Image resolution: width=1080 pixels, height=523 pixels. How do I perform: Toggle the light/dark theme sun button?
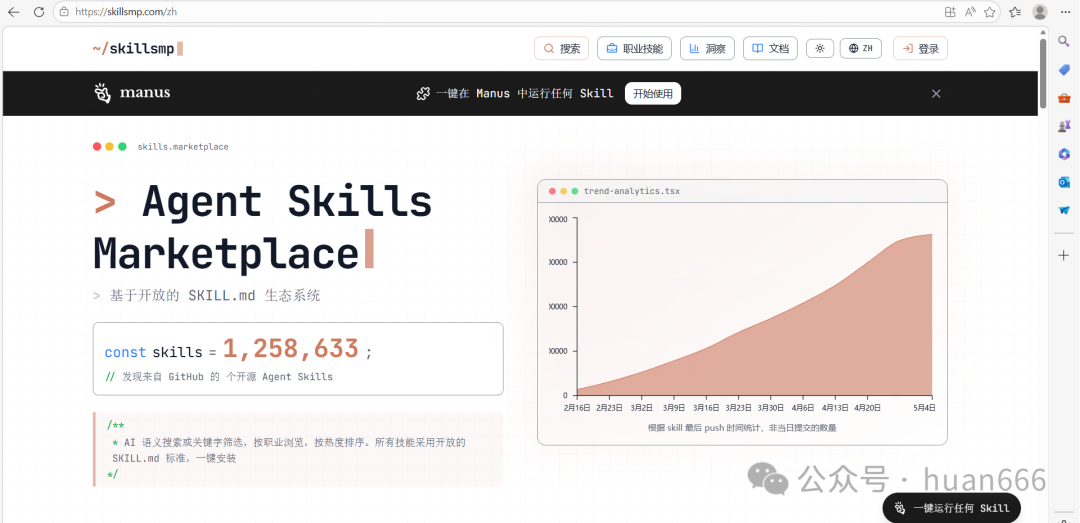click(820, 48)
